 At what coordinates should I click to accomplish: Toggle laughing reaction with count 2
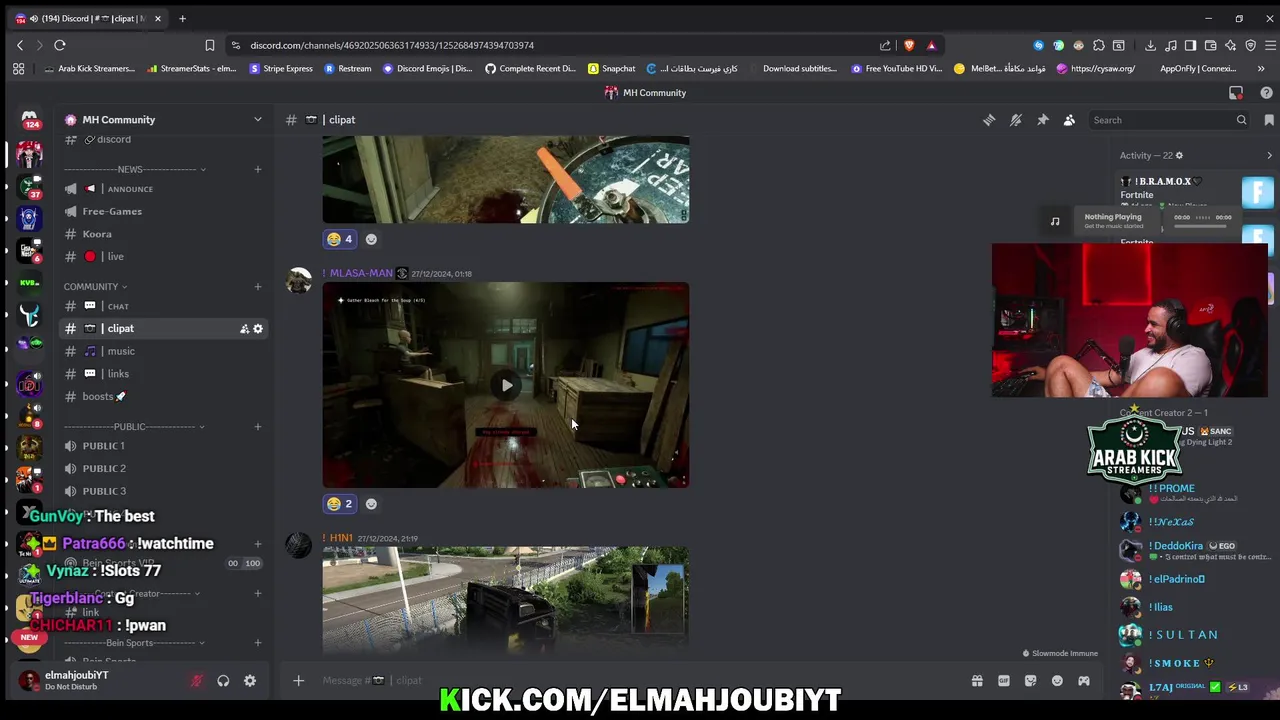point(340,504)
